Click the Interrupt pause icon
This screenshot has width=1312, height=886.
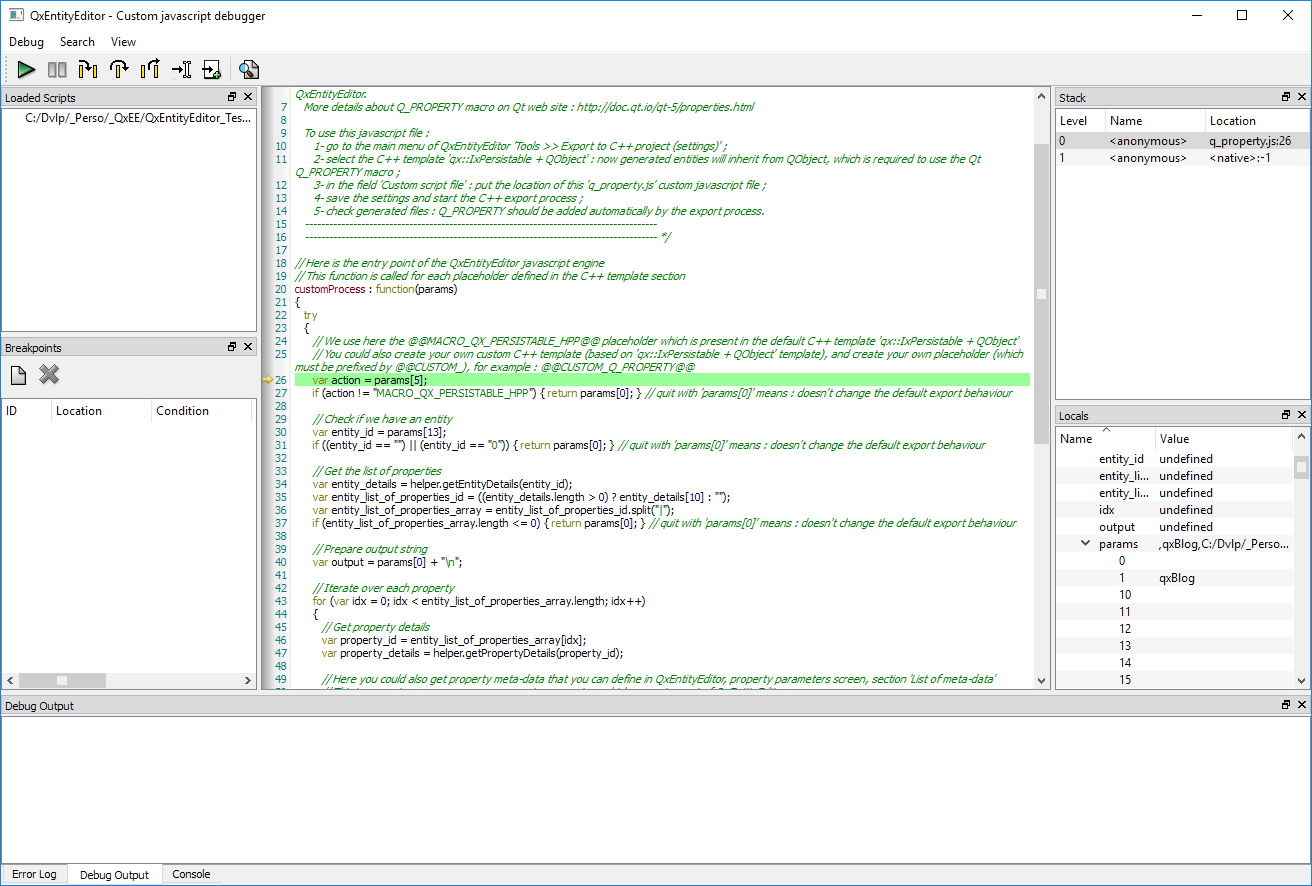pyautogui.click(x=57, y=70)
